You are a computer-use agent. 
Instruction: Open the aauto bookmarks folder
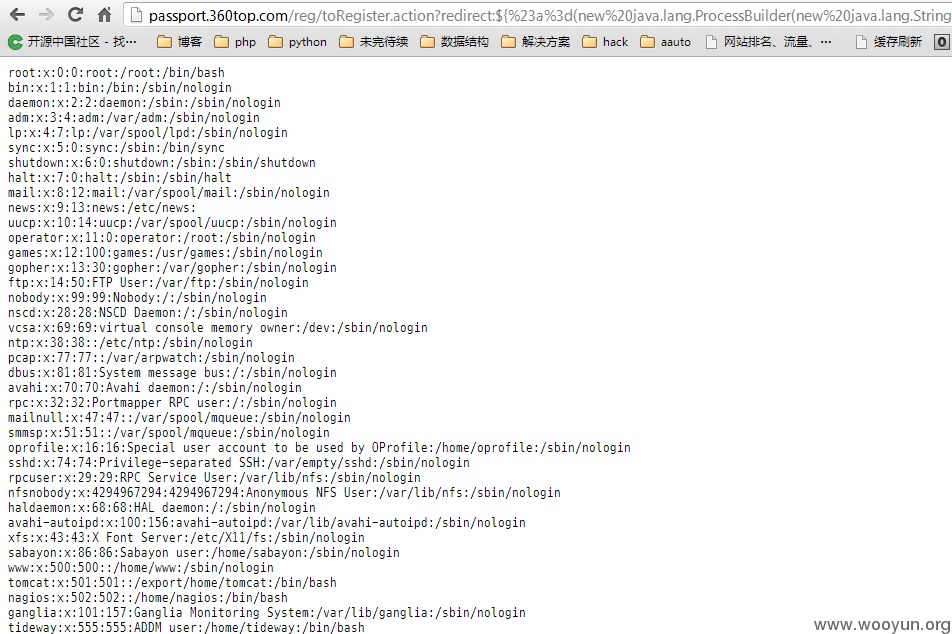tap(666, 42)
